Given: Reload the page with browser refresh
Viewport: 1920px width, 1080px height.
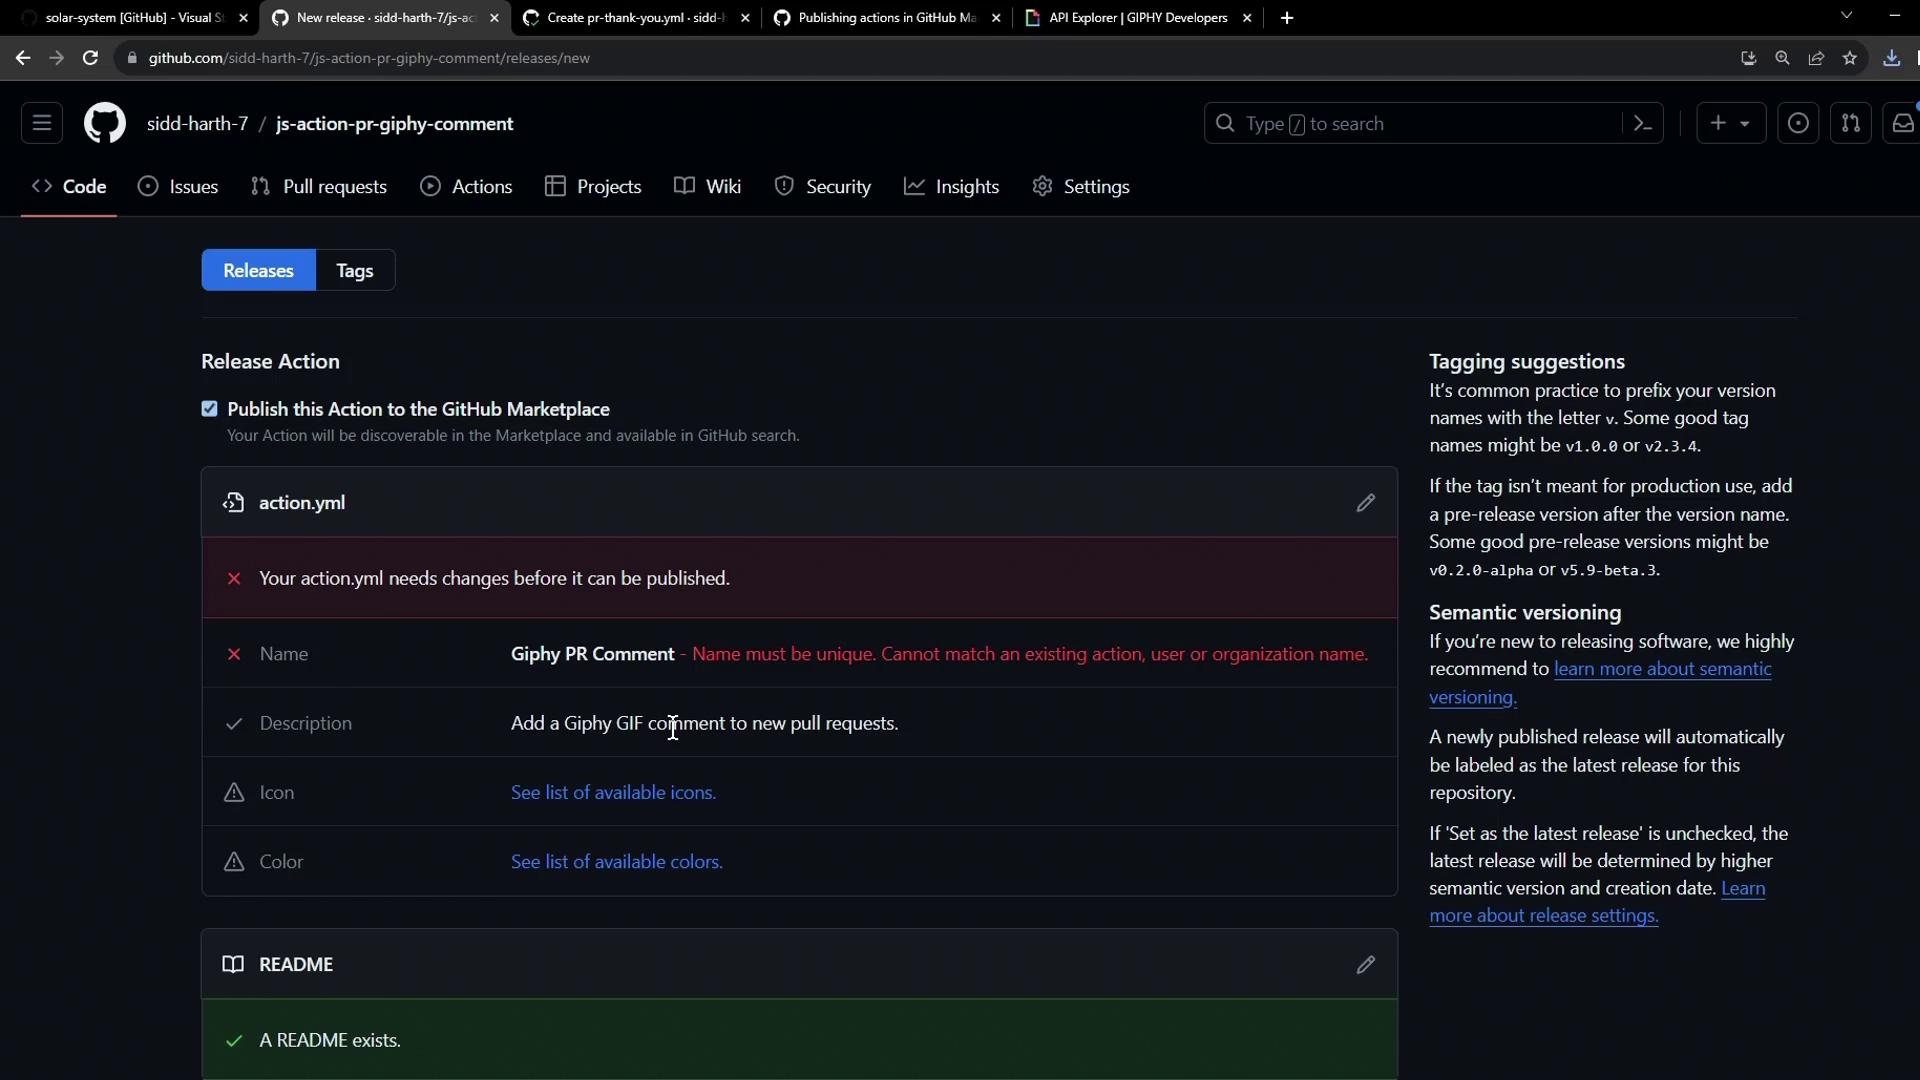Looking at the screenshot, I should (90, 58).
